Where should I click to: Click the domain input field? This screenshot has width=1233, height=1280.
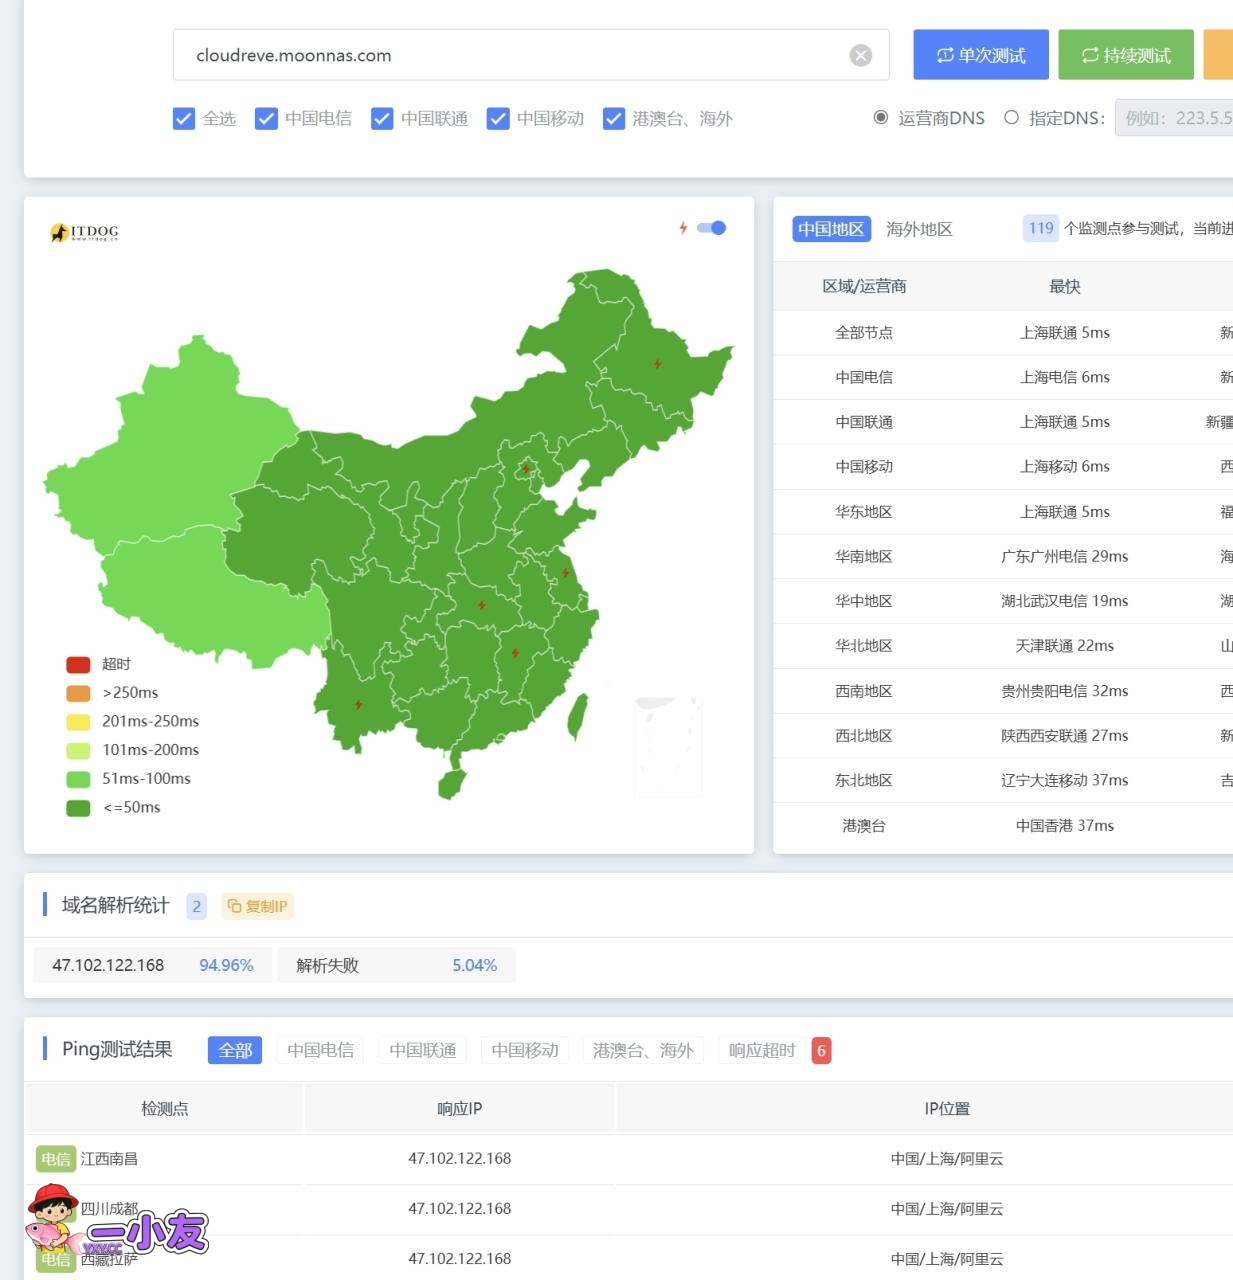pyautogui.click(x=510, y=56)
